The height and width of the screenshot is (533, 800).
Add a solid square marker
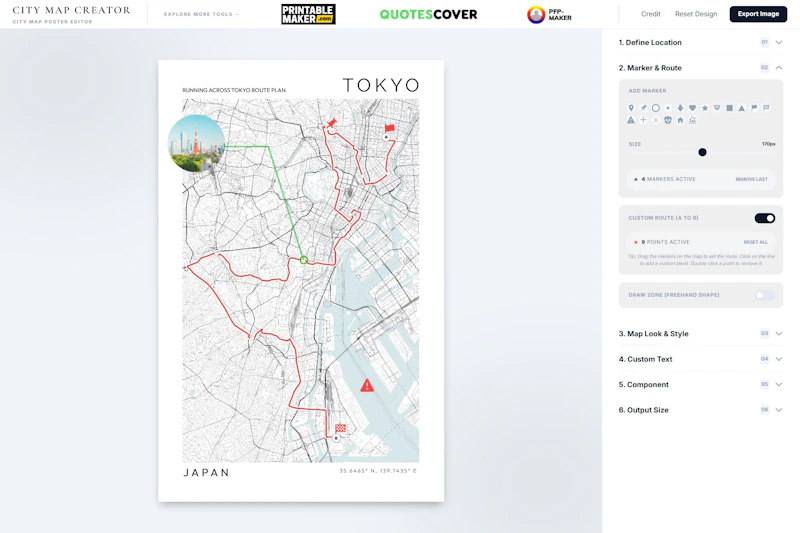pyautogui.click(x=730, y=108)
